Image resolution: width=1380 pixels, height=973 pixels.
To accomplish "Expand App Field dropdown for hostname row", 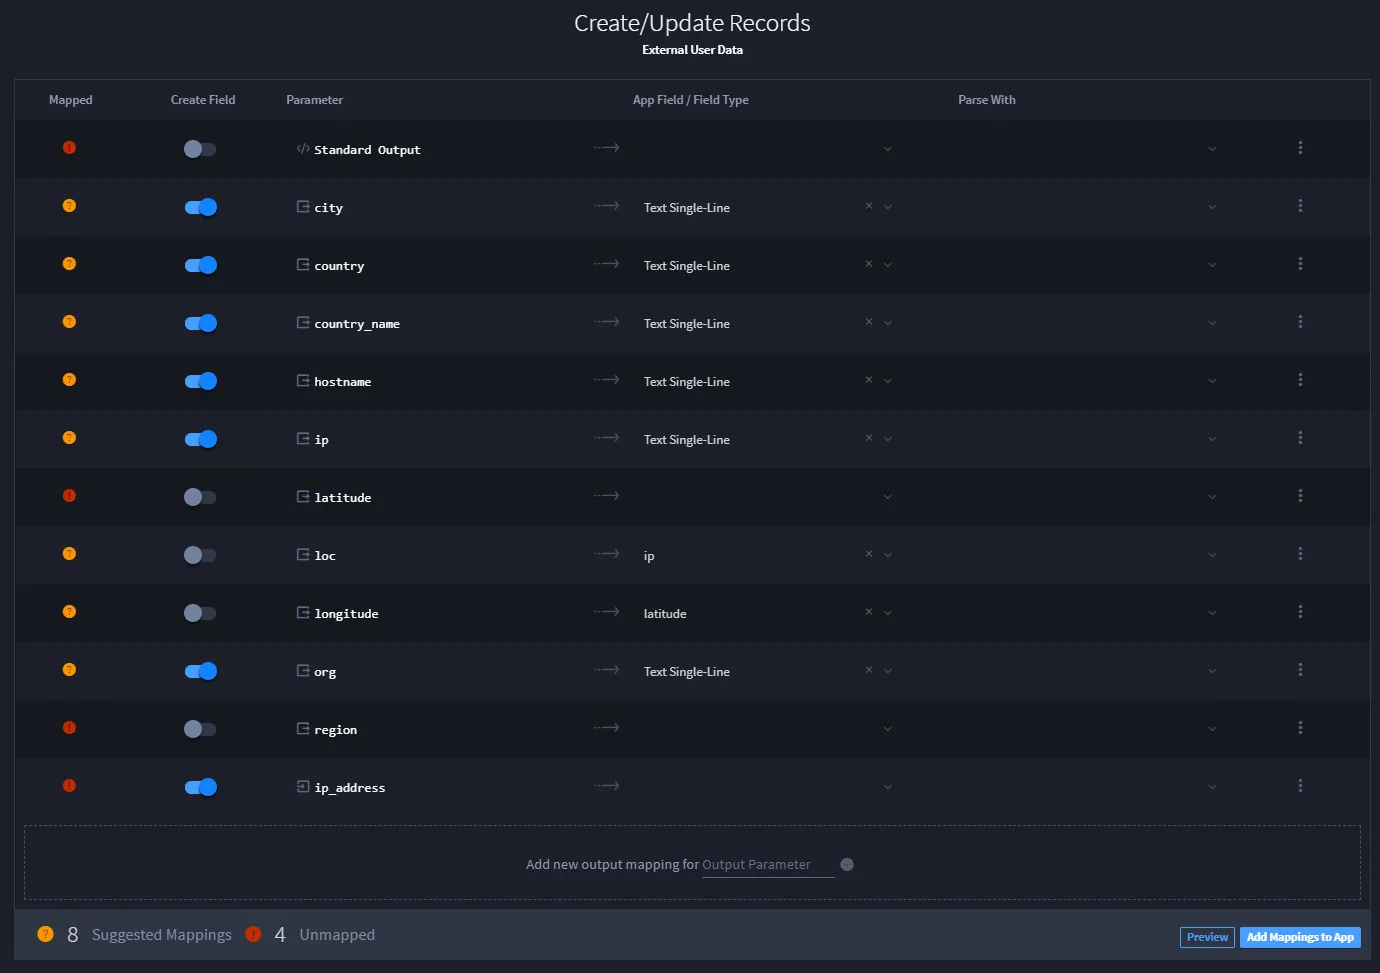I will coord(888,381).
